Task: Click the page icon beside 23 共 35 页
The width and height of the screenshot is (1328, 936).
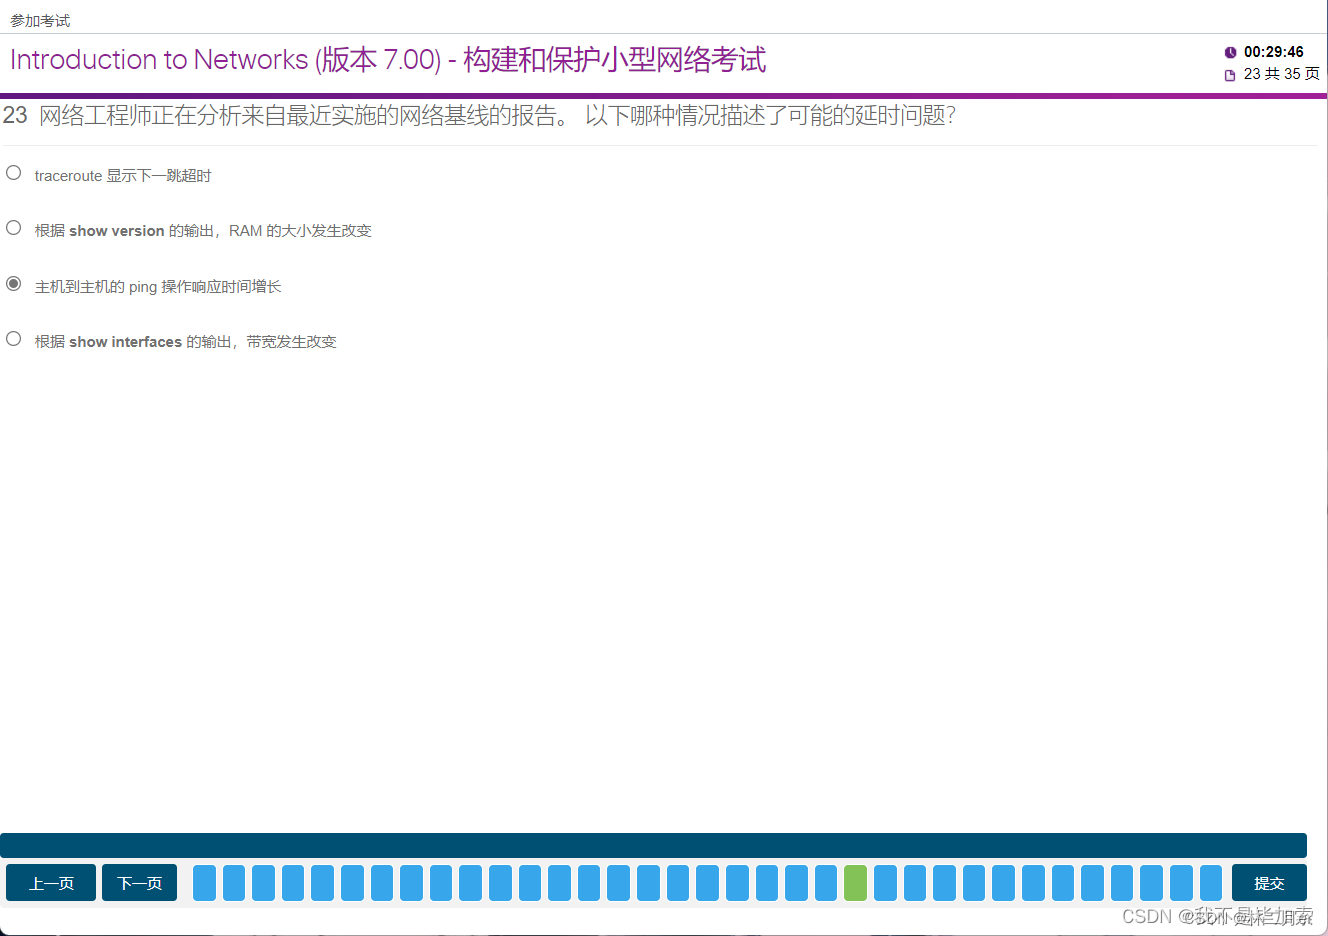Action: click(1230, 75)
